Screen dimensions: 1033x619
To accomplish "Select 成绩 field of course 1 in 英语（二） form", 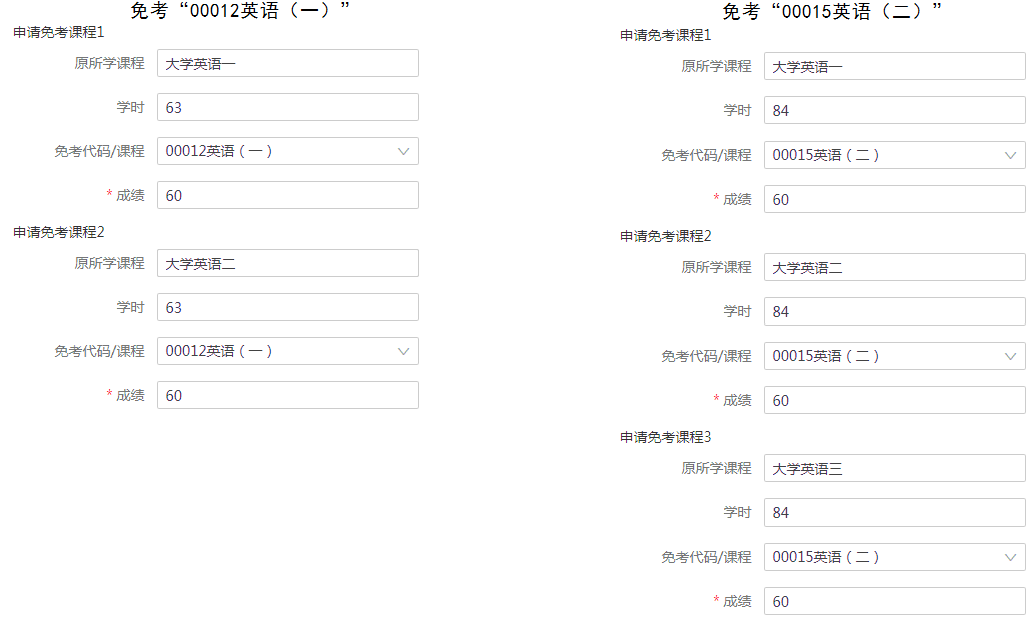I will click(x=894, y=199).
